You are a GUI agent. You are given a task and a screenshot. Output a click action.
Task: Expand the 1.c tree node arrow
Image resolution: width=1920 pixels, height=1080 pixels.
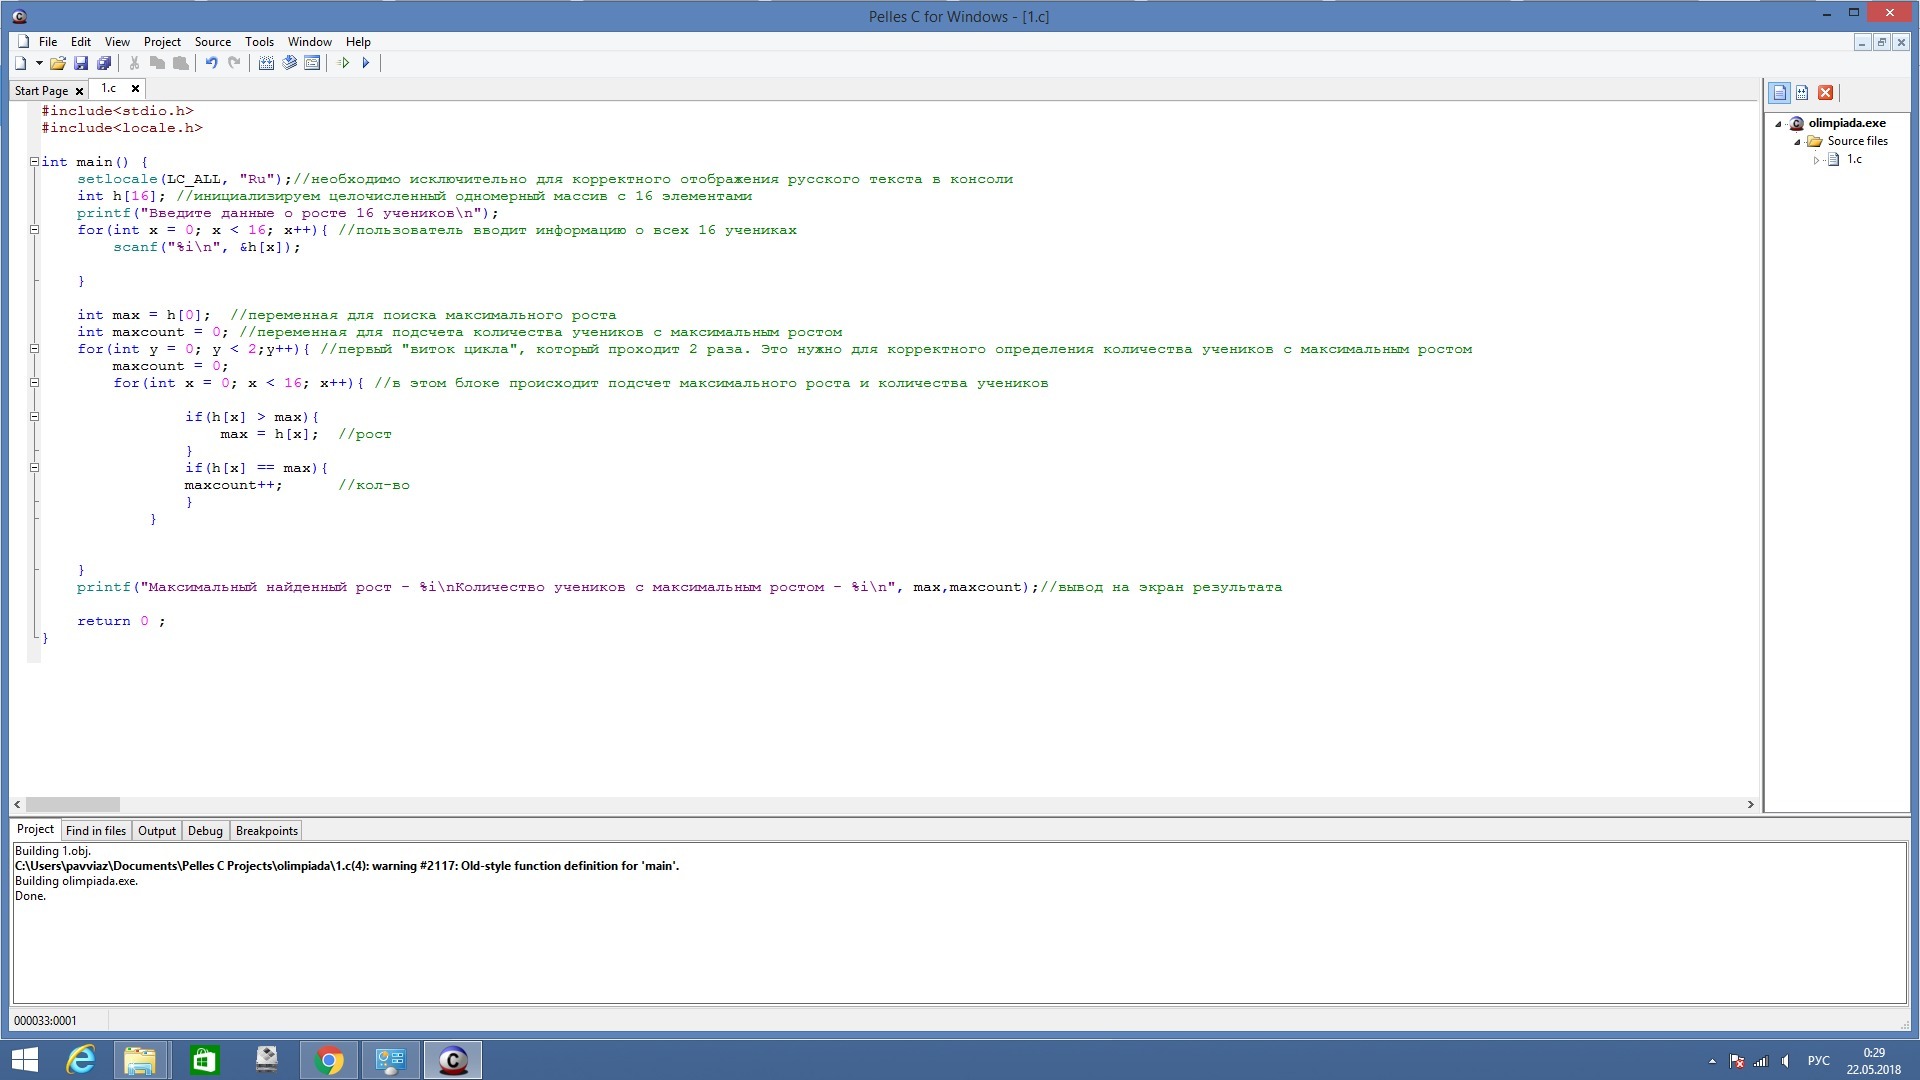[1816, 160]
